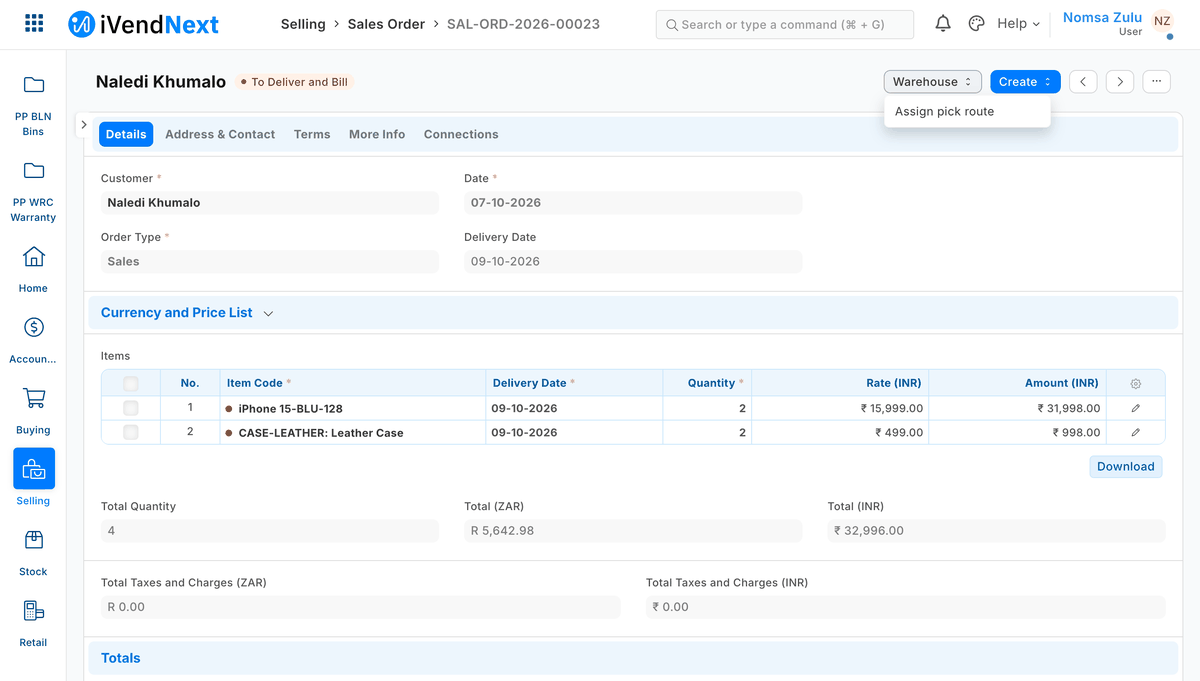Tick checkbox for CASE-LEATHER row
The width and height of the screenshot is (1200, 681).
click(131, 432)
